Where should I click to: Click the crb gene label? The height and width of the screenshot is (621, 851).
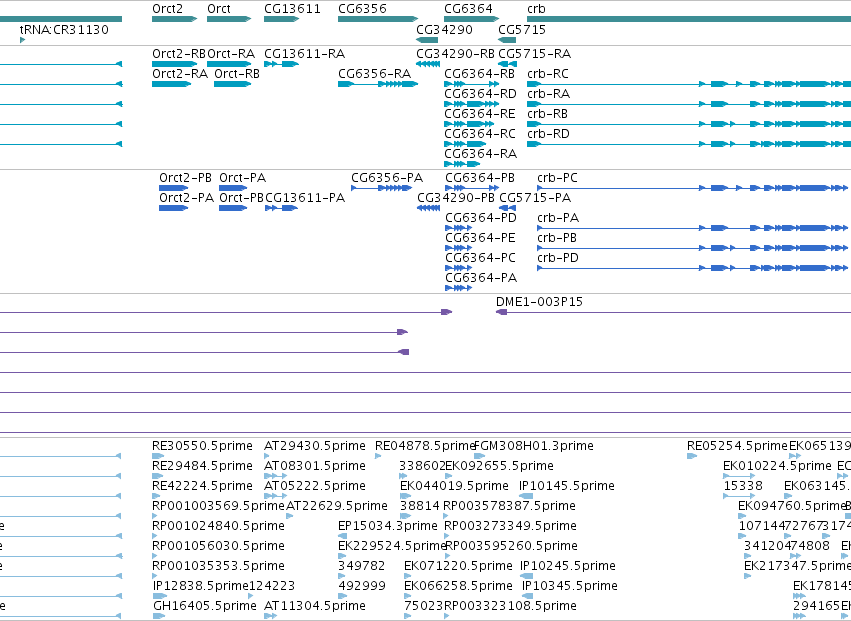pos(536,9)
